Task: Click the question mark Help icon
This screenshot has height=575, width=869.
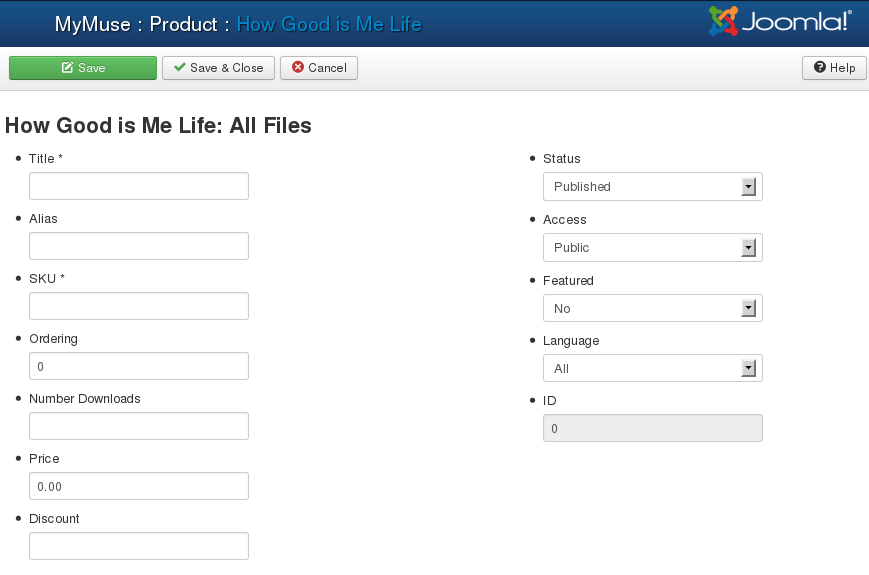Action: (820, 68)
